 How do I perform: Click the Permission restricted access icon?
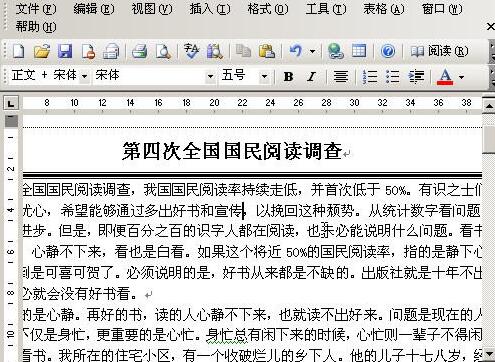point(88,51)
